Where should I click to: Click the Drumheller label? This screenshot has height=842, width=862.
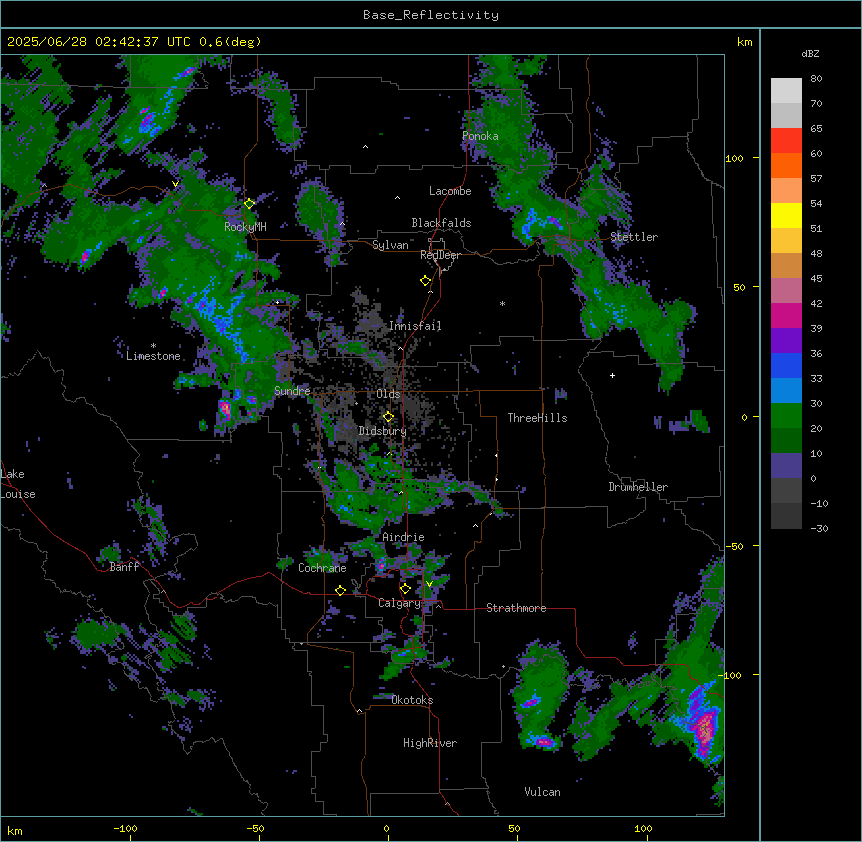tap(638, 487)
